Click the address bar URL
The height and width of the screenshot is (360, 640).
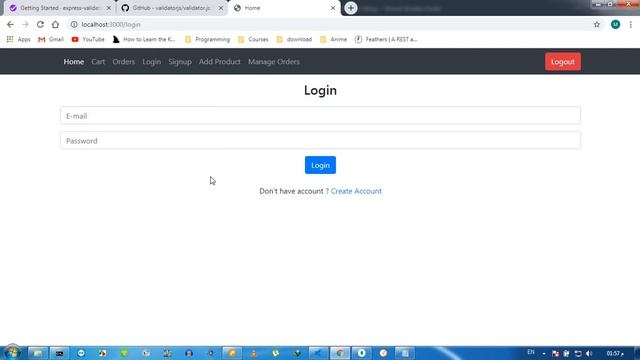click(111, 24)
